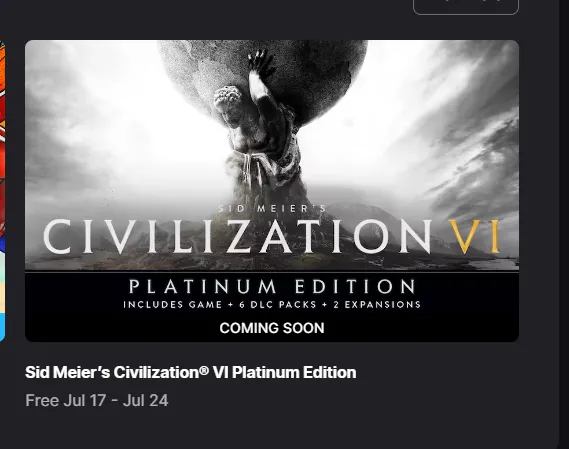Click the words Platinum Edition in the card title
The width and height of the screenshot is (569, 449).
pos(294,372)
